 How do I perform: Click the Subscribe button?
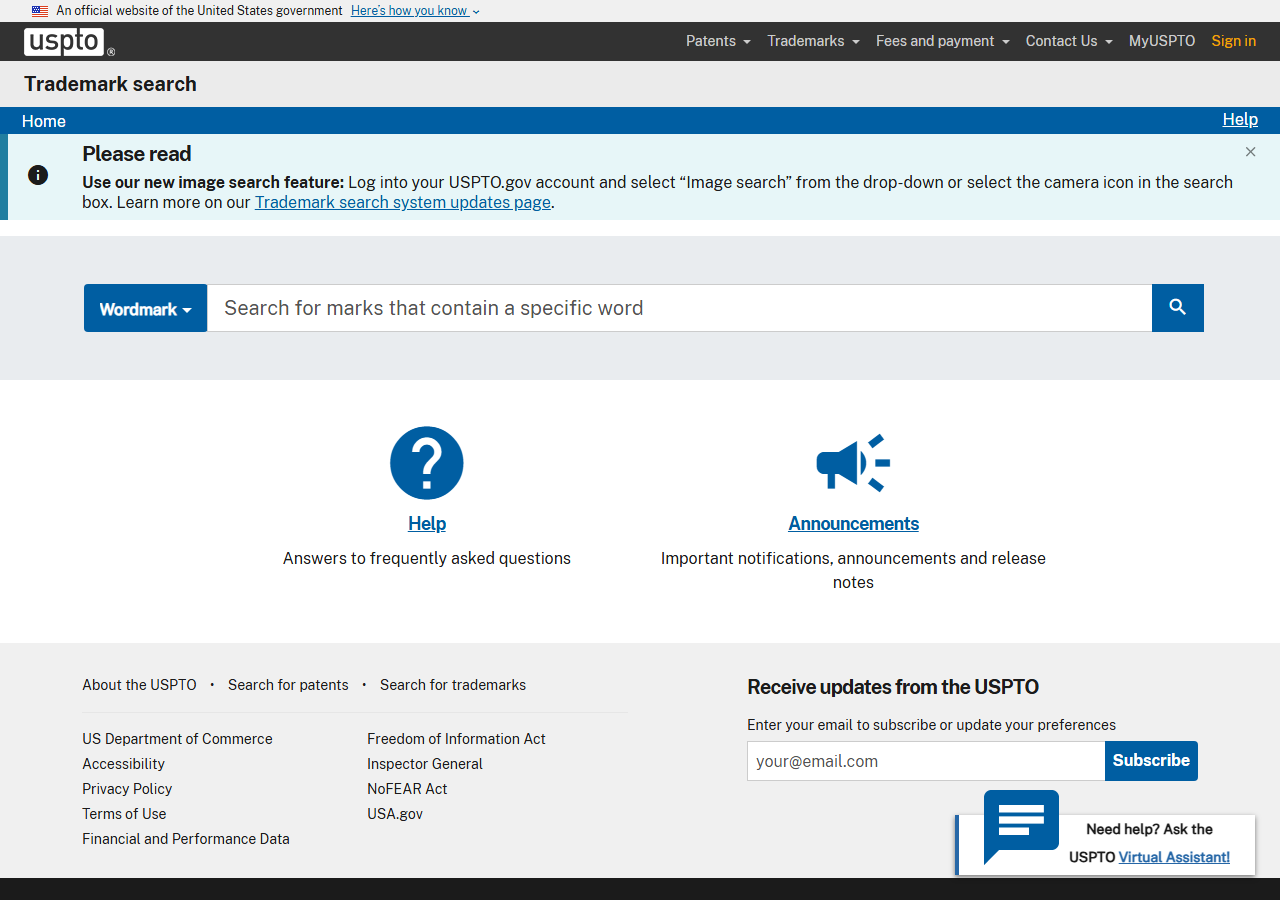point(1151,761)
